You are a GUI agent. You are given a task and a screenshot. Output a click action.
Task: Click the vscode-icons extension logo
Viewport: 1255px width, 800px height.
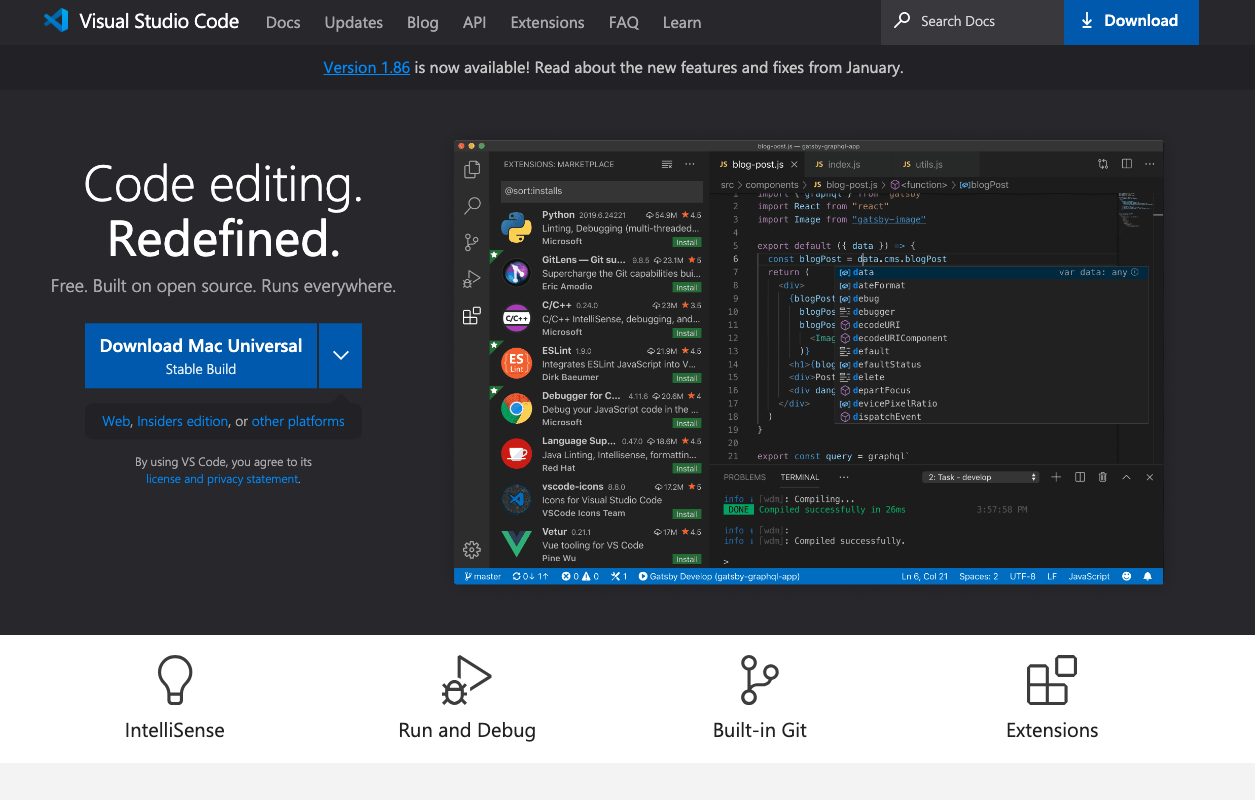tap(516, 499)
